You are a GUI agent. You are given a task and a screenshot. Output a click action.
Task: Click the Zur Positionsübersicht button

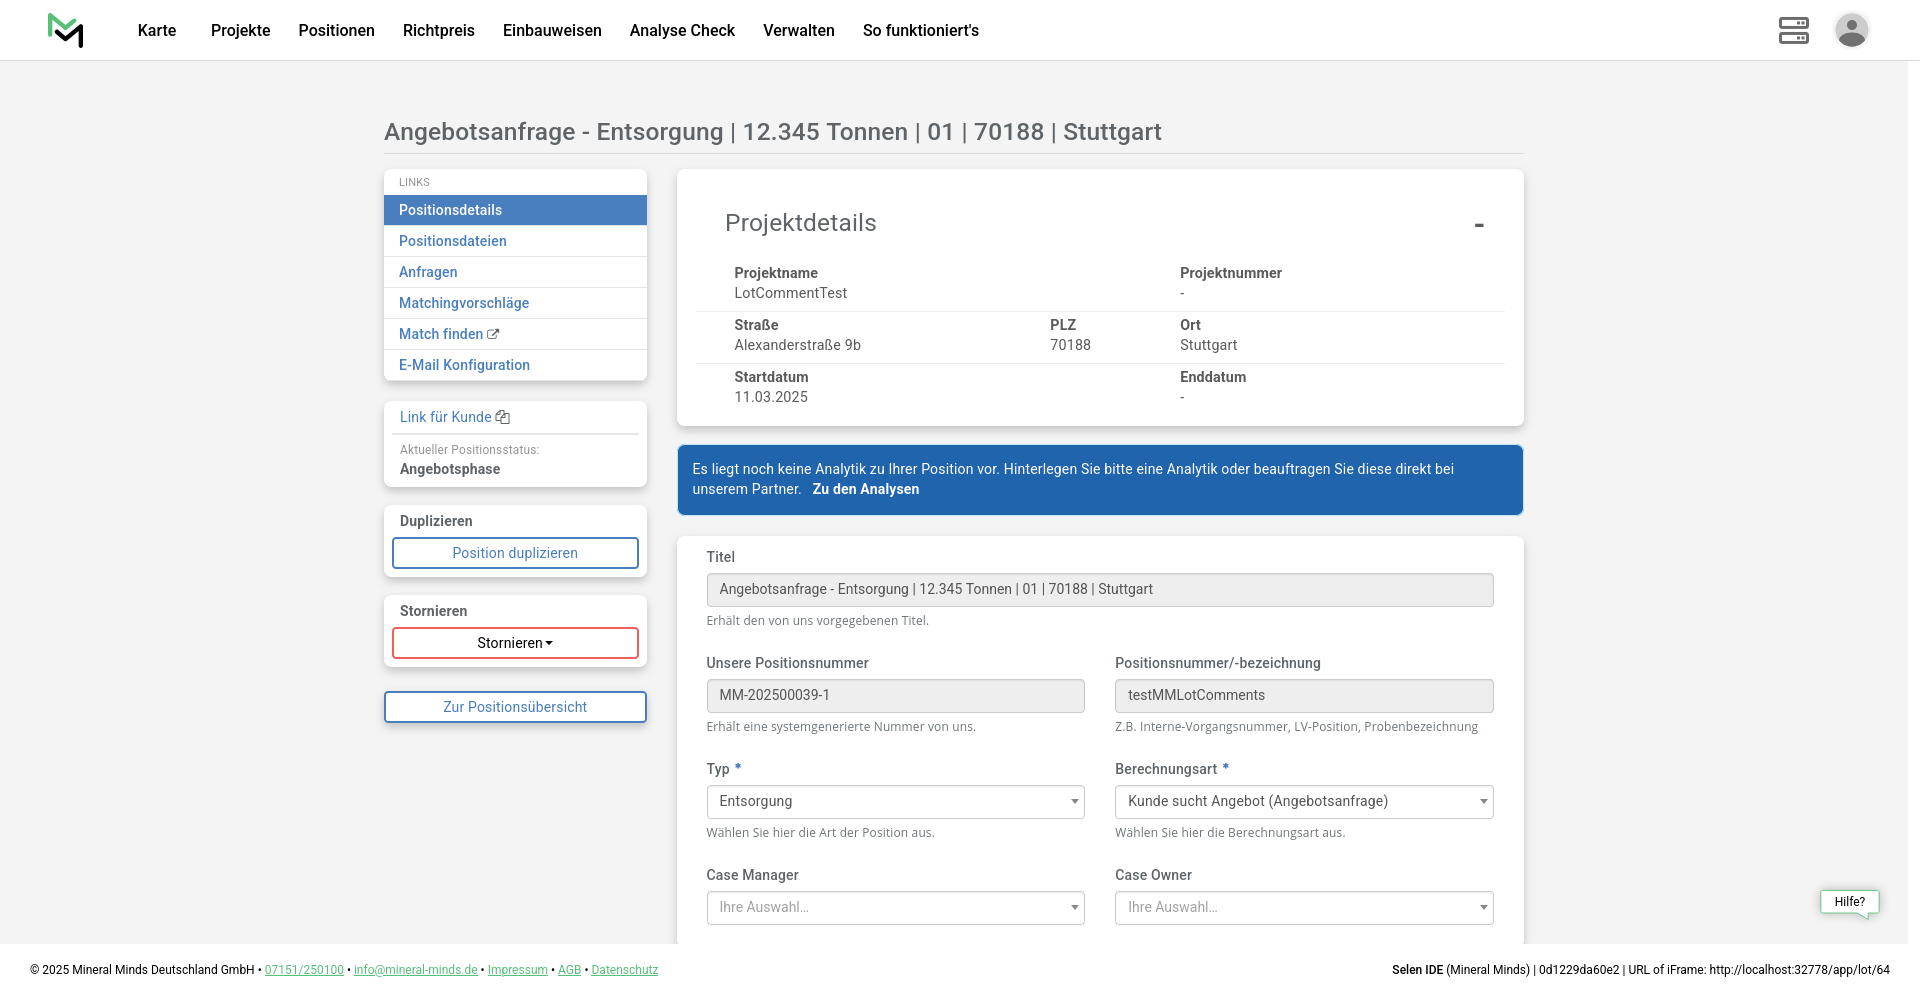[515, 707]
